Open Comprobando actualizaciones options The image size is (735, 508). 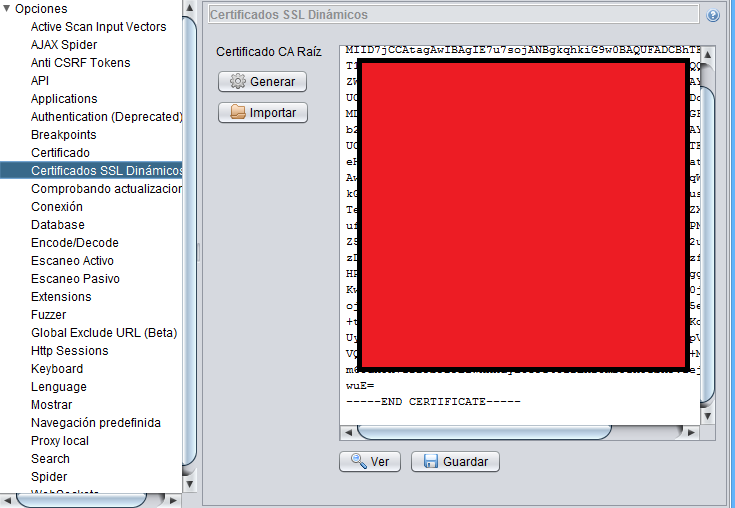coord(106,188)
